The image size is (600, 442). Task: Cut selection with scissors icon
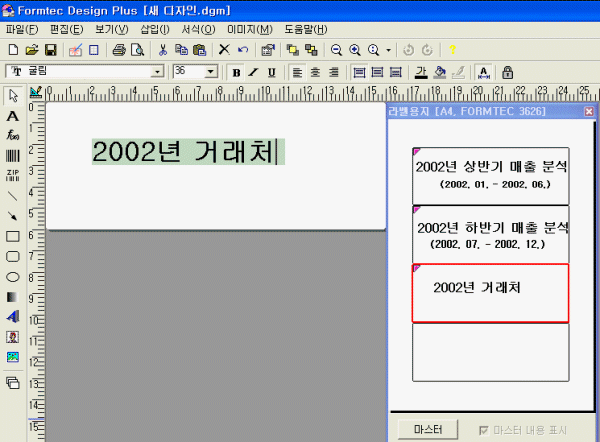click(163, 50)
